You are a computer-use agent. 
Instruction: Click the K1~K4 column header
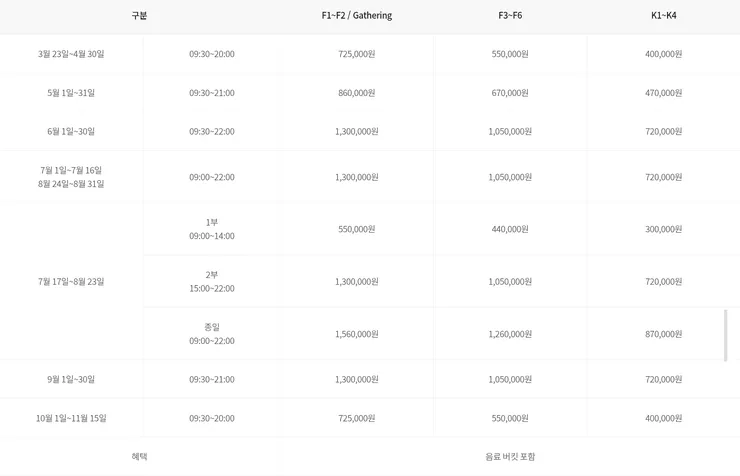(664, 16)
